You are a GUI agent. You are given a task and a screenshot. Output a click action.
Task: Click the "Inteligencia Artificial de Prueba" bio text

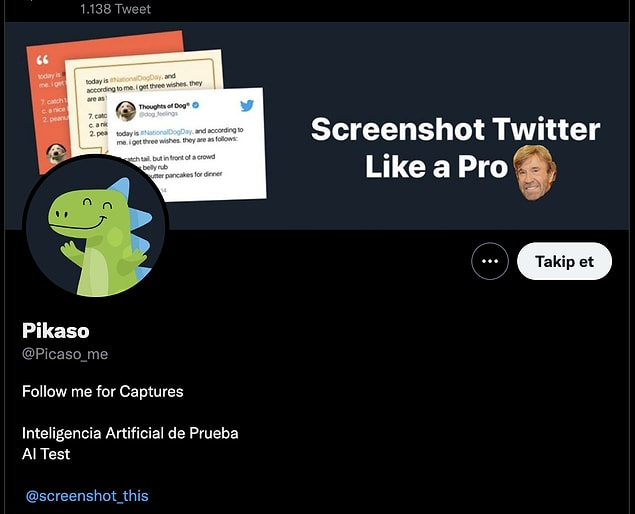130,433
